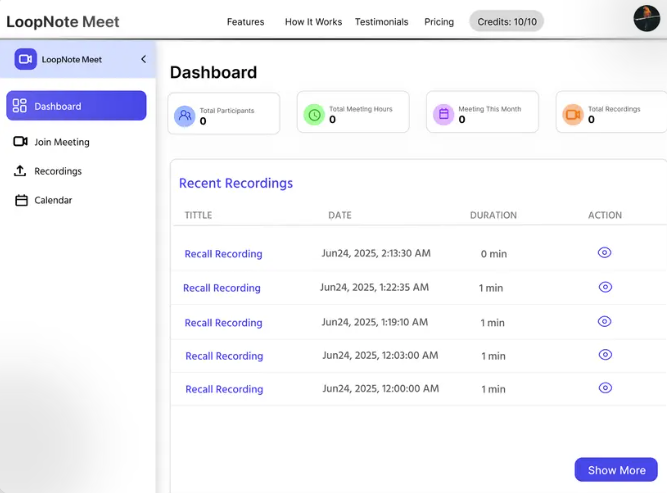
Task: Open Recall Recording dated 2:13:30 AM
Action: click(x=223, y=254)
